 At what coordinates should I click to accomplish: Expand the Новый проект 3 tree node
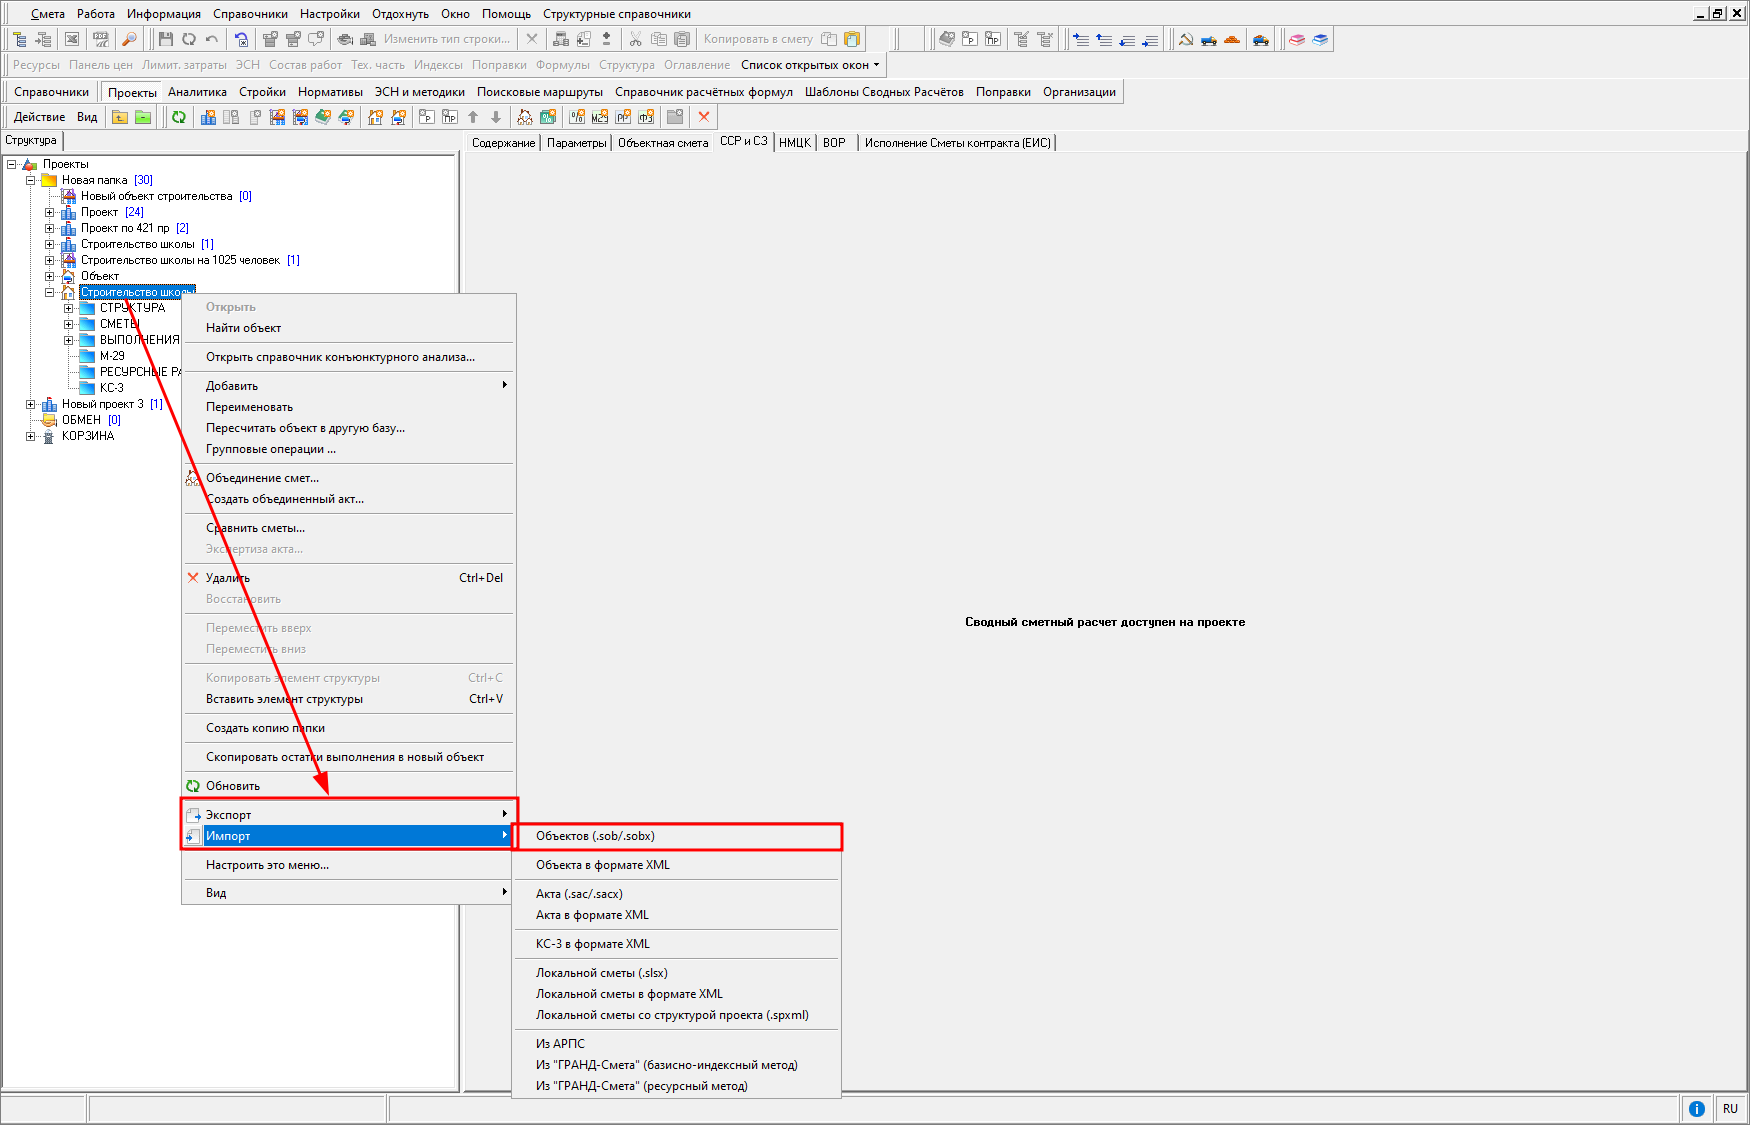[x=31, y=404]
